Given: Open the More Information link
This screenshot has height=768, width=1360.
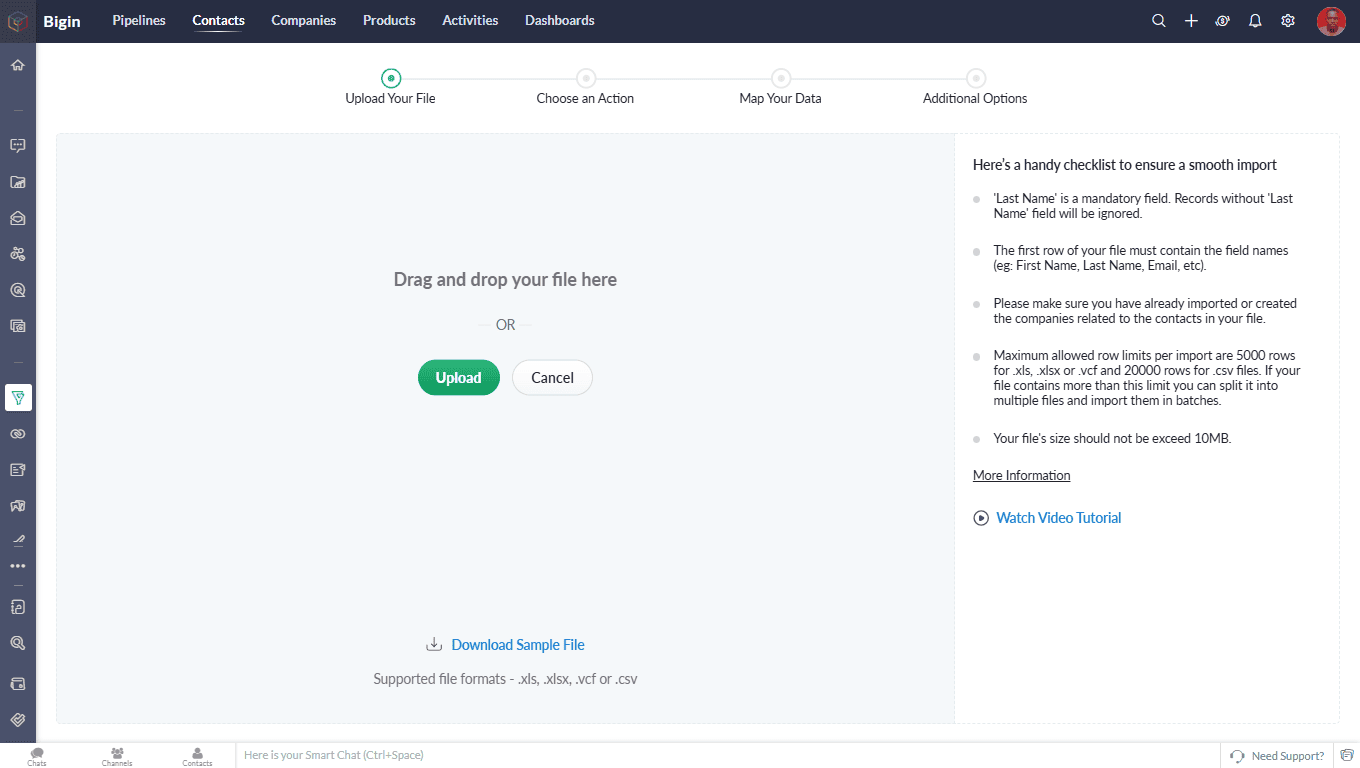Looking at the screenshot, I should click(1022, 475).
